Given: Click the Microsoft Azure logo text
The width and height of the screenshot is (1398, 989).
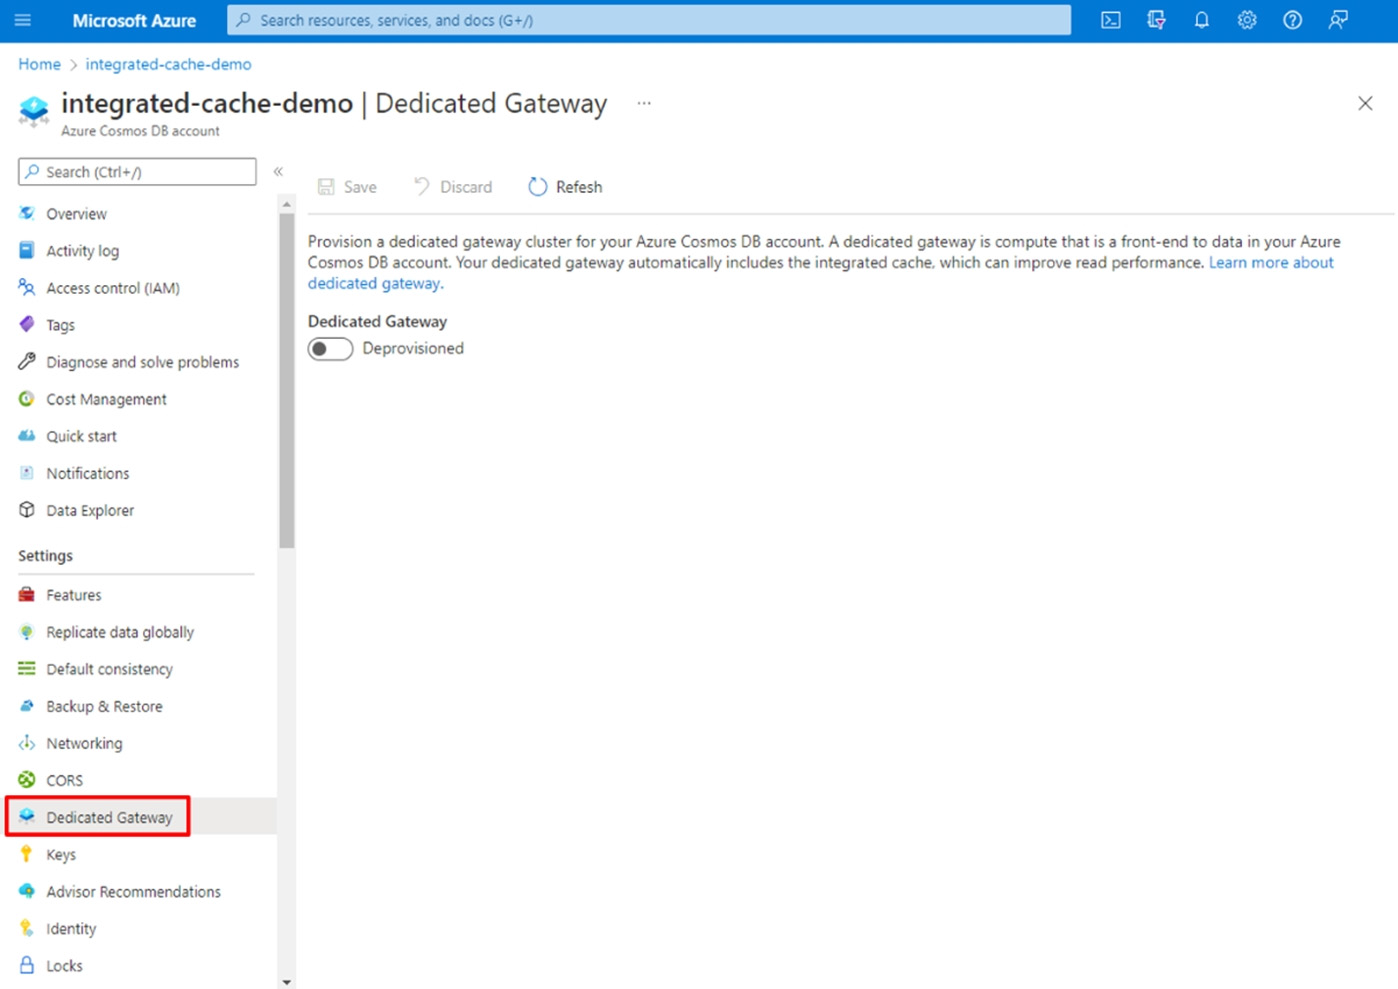Looking at the screenshot, I should [134, 20].
